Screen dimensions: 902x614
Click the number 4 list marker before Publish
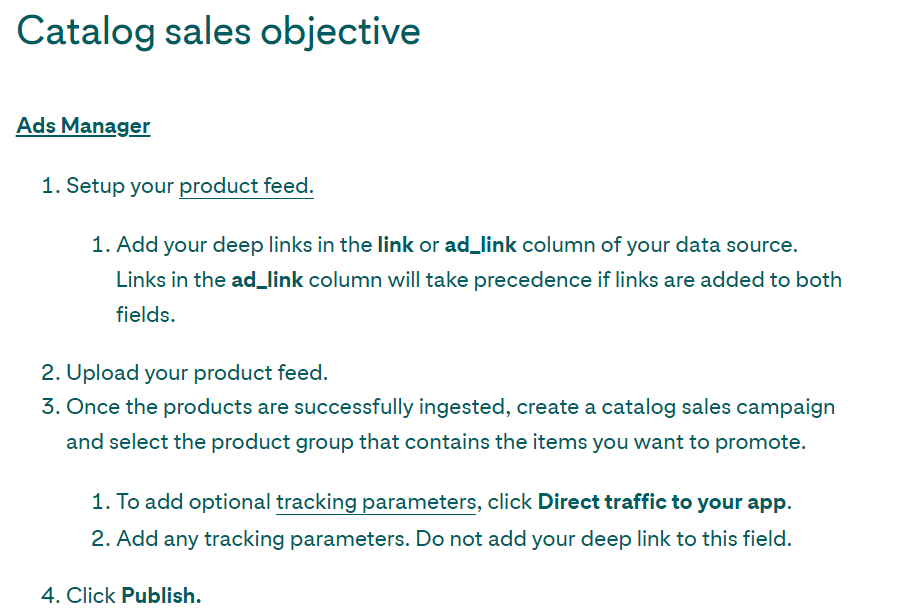[48, 596]
